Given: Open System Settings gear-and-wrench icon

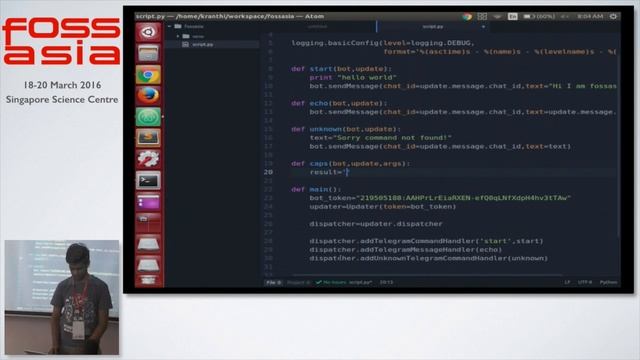Looking at the screenshot, I should 148,159.
